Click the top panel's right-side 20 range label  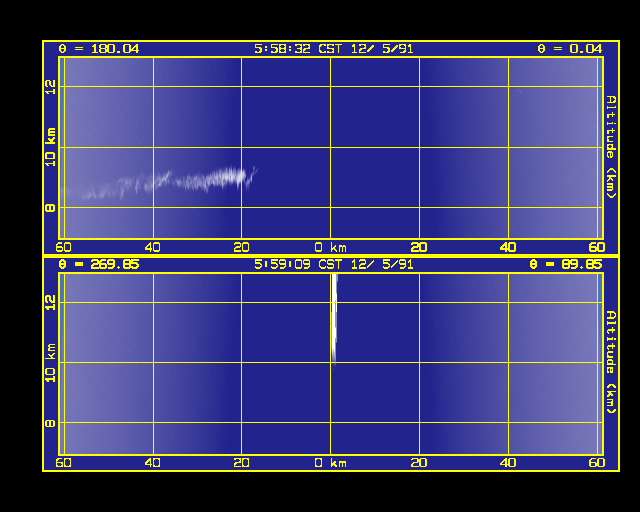(x=419, y=247)
